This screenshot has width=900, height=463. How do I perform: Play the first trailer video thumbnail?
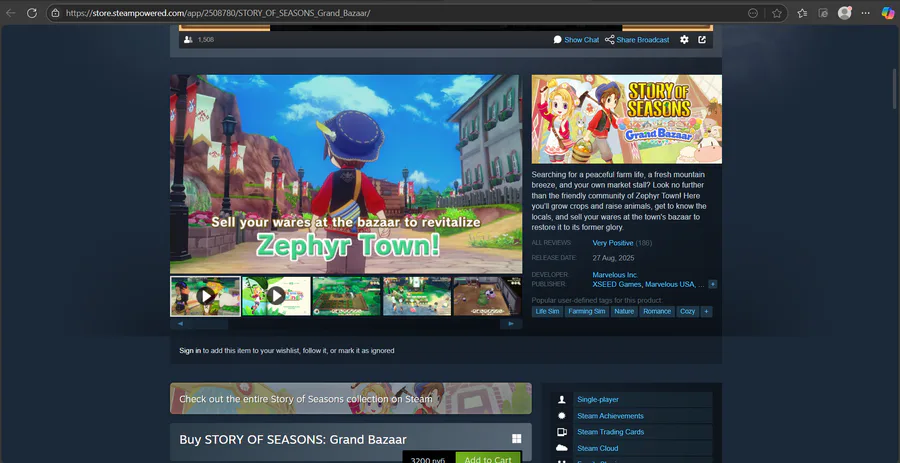[x=205, y=296]
